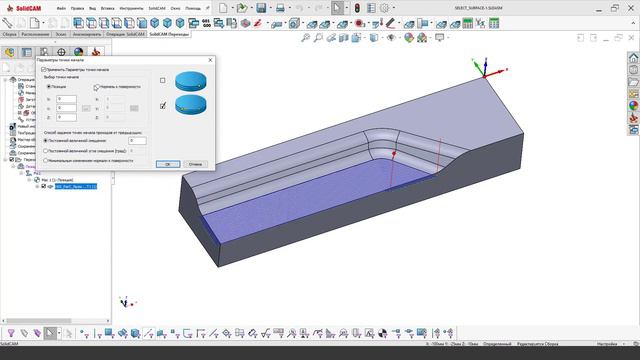This screenshot has width=640, height=360.
Task: Click the New document icon in title bar
Action: pos(223,8)
